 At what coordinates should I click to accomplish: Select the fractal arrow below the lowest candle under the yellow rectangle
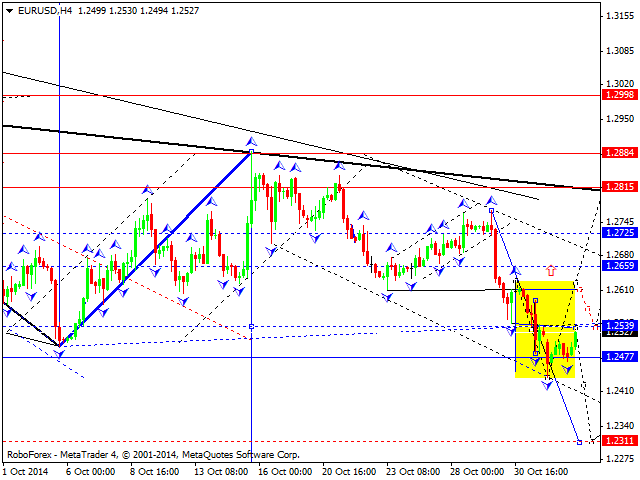click(547, 384)
